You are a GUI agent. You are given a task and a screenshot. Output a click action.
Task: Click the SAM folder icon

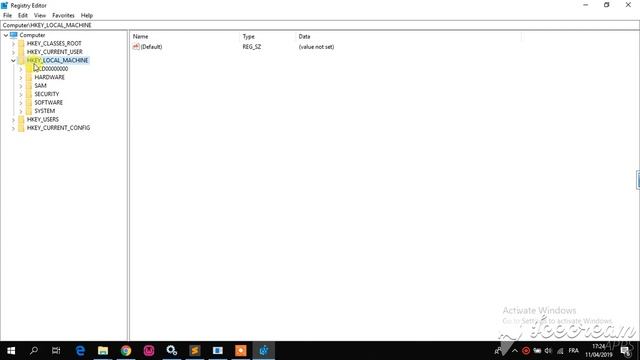pos(29,86)
